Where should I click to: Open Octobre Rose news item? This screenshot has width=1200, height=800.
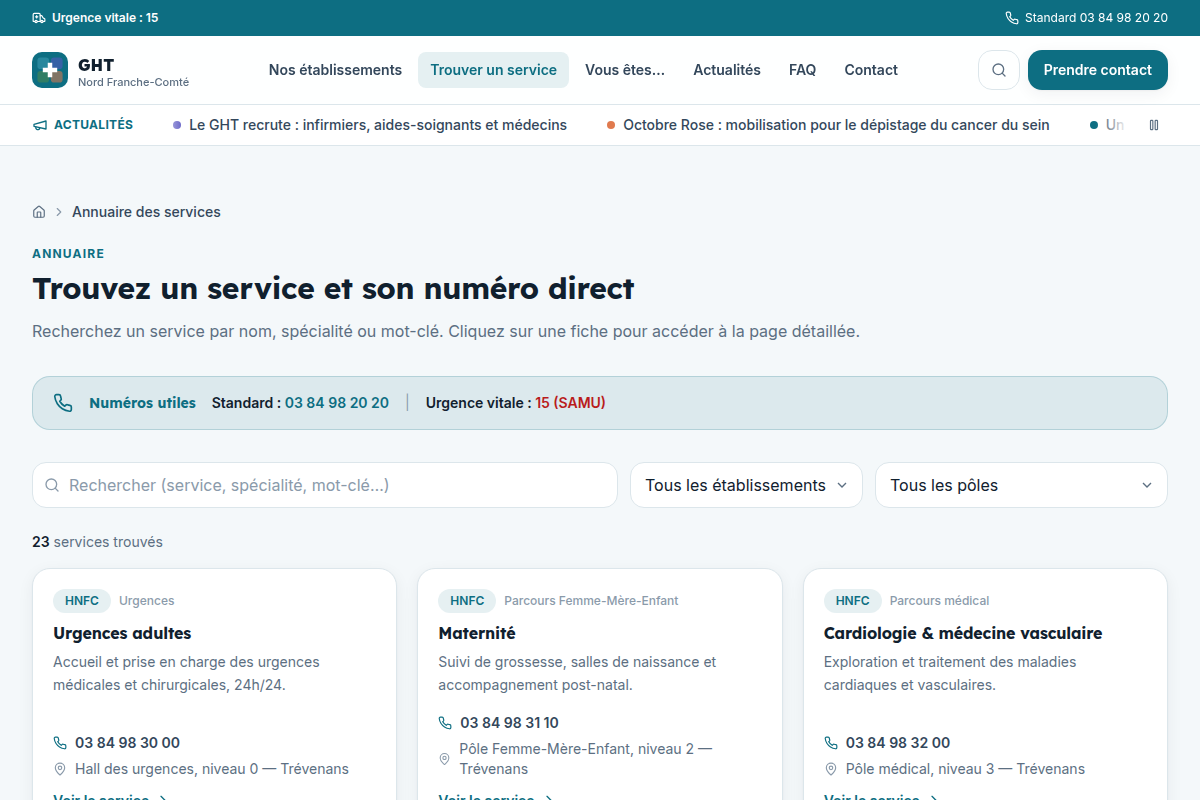(828, 125)
